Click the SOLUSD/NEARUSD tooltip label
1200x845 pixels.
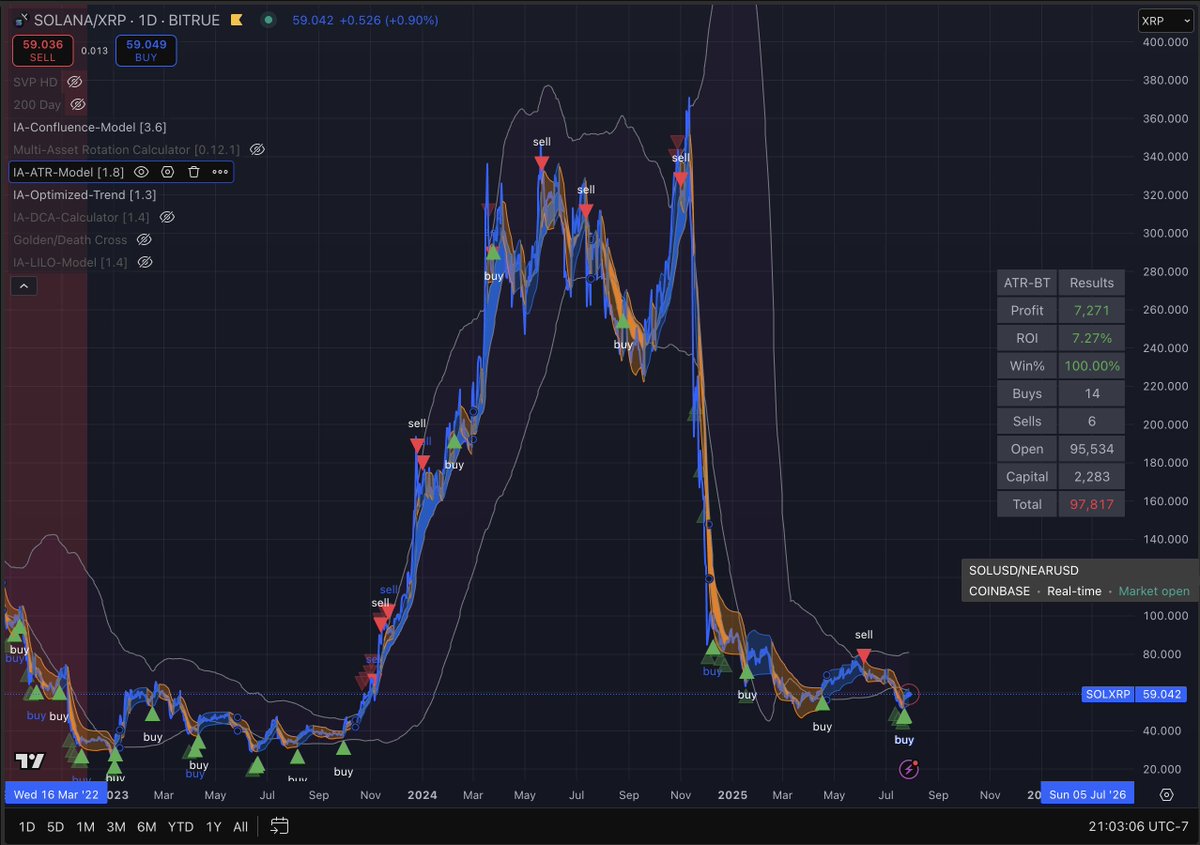click(1024, 570)
